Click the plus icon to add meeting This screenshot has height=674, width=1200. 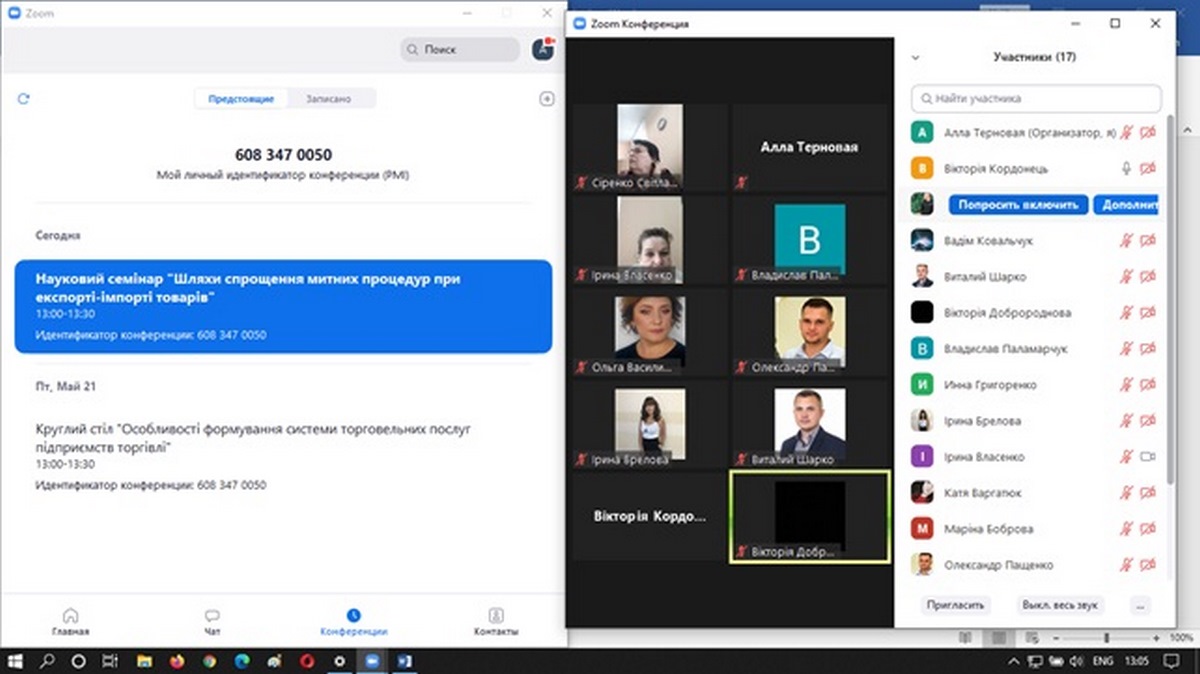[546, 98]
